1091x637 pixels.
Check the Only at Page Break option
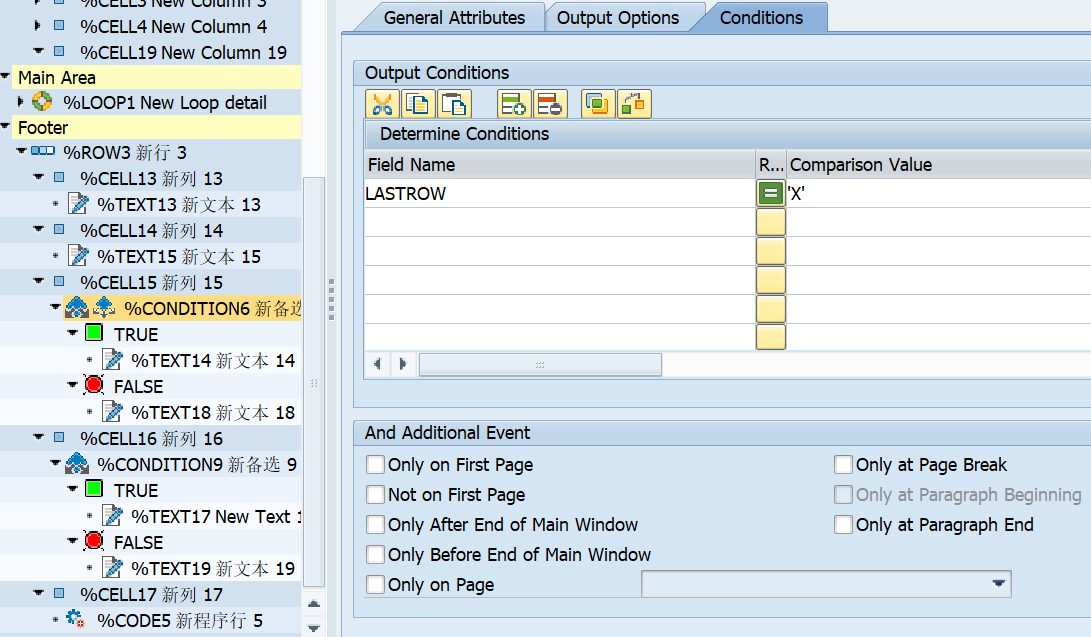[x=843, y=464]
